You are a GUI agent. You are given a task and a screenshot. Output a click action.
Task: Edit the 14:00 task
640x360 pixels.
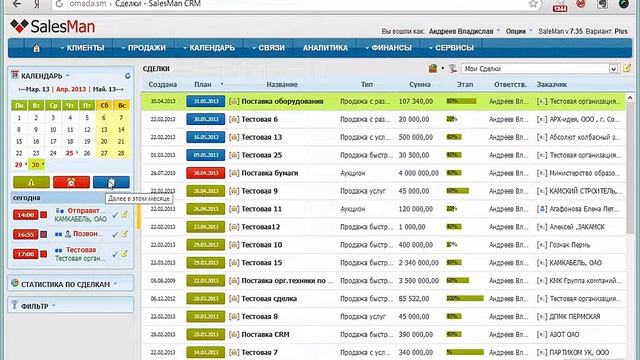[x=124, y=214]
